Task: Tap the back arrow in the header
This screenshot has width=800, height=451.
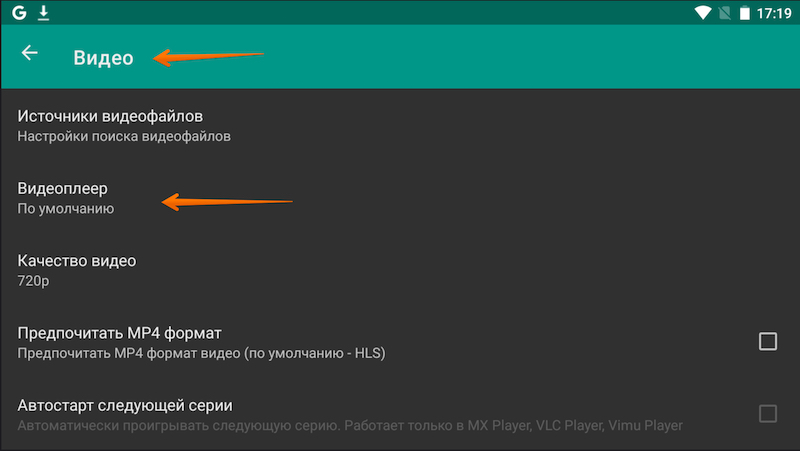Action: [30, 54]
